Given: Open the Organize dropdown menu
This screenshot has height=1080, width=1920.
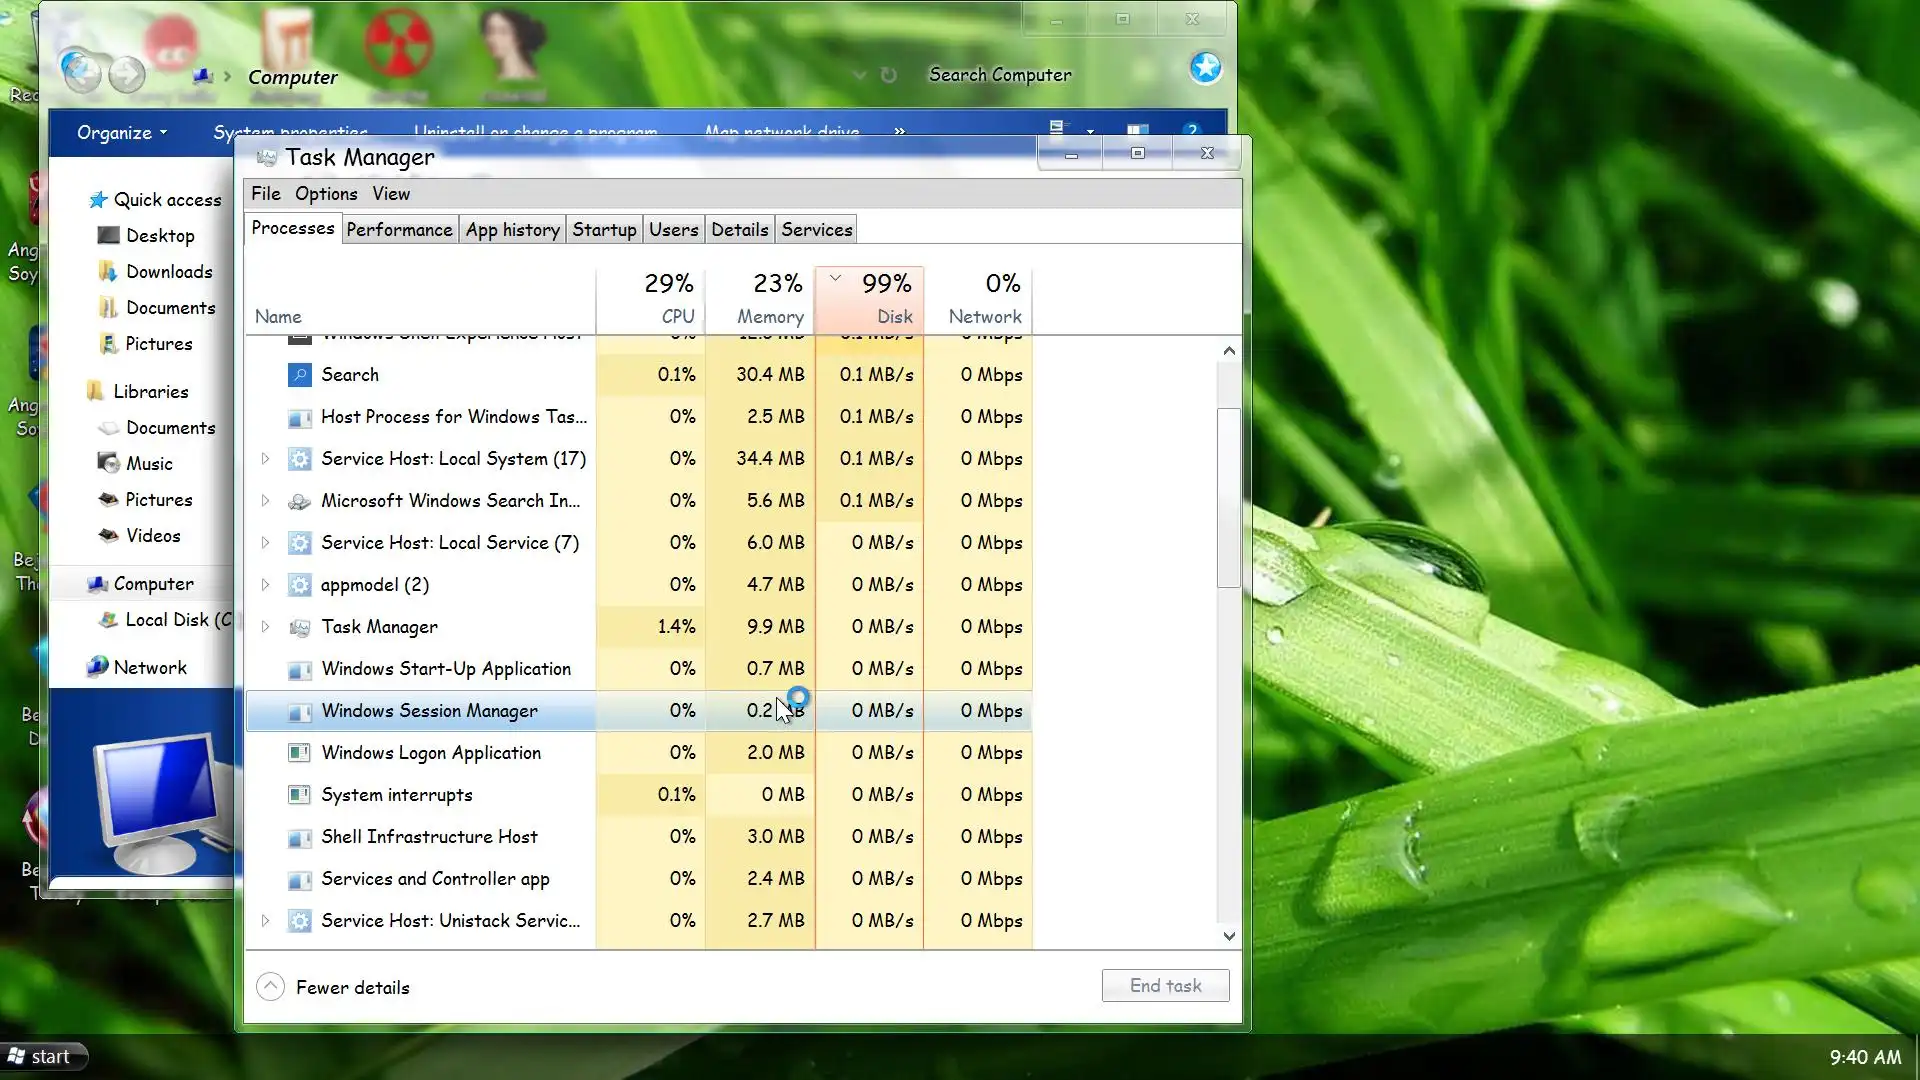Looking at the screenshot, I should pos(121,133).
